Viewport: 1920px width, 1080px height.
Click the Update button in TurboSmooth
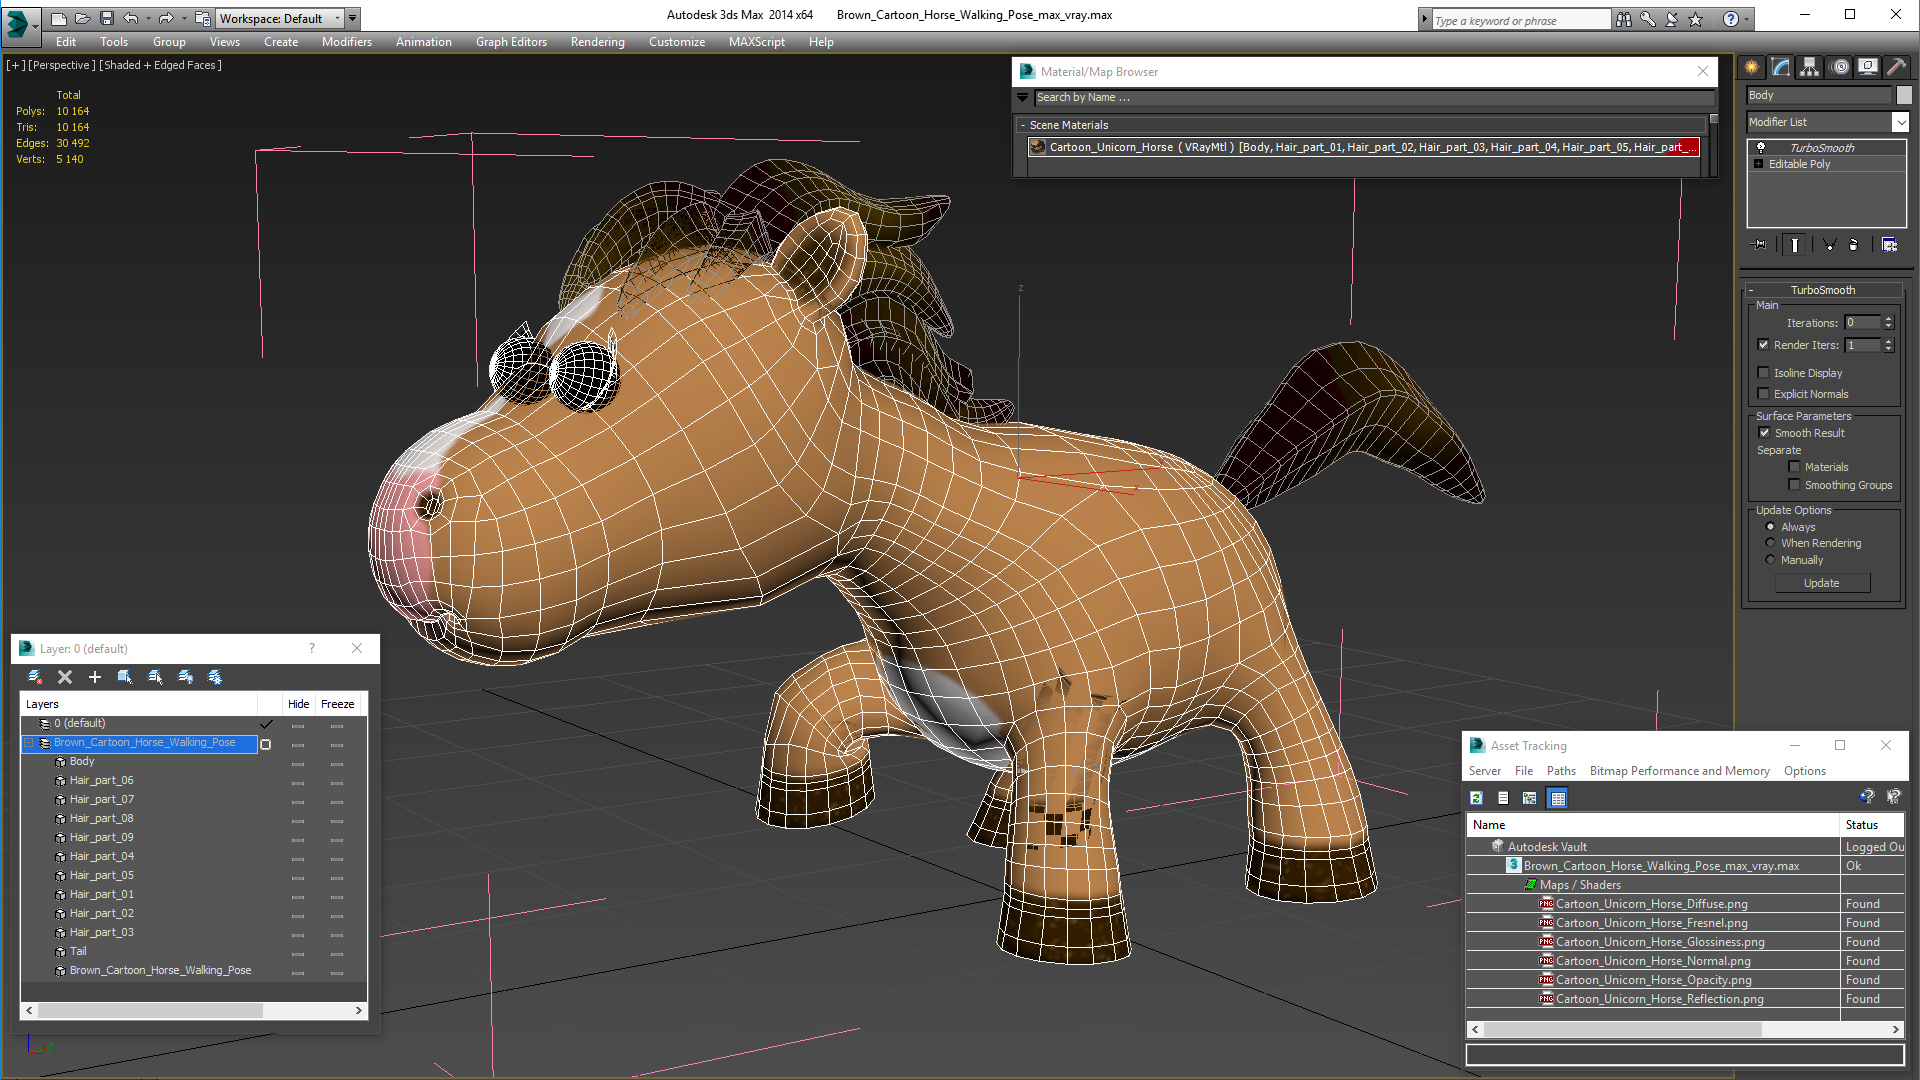coord(1822,583)
